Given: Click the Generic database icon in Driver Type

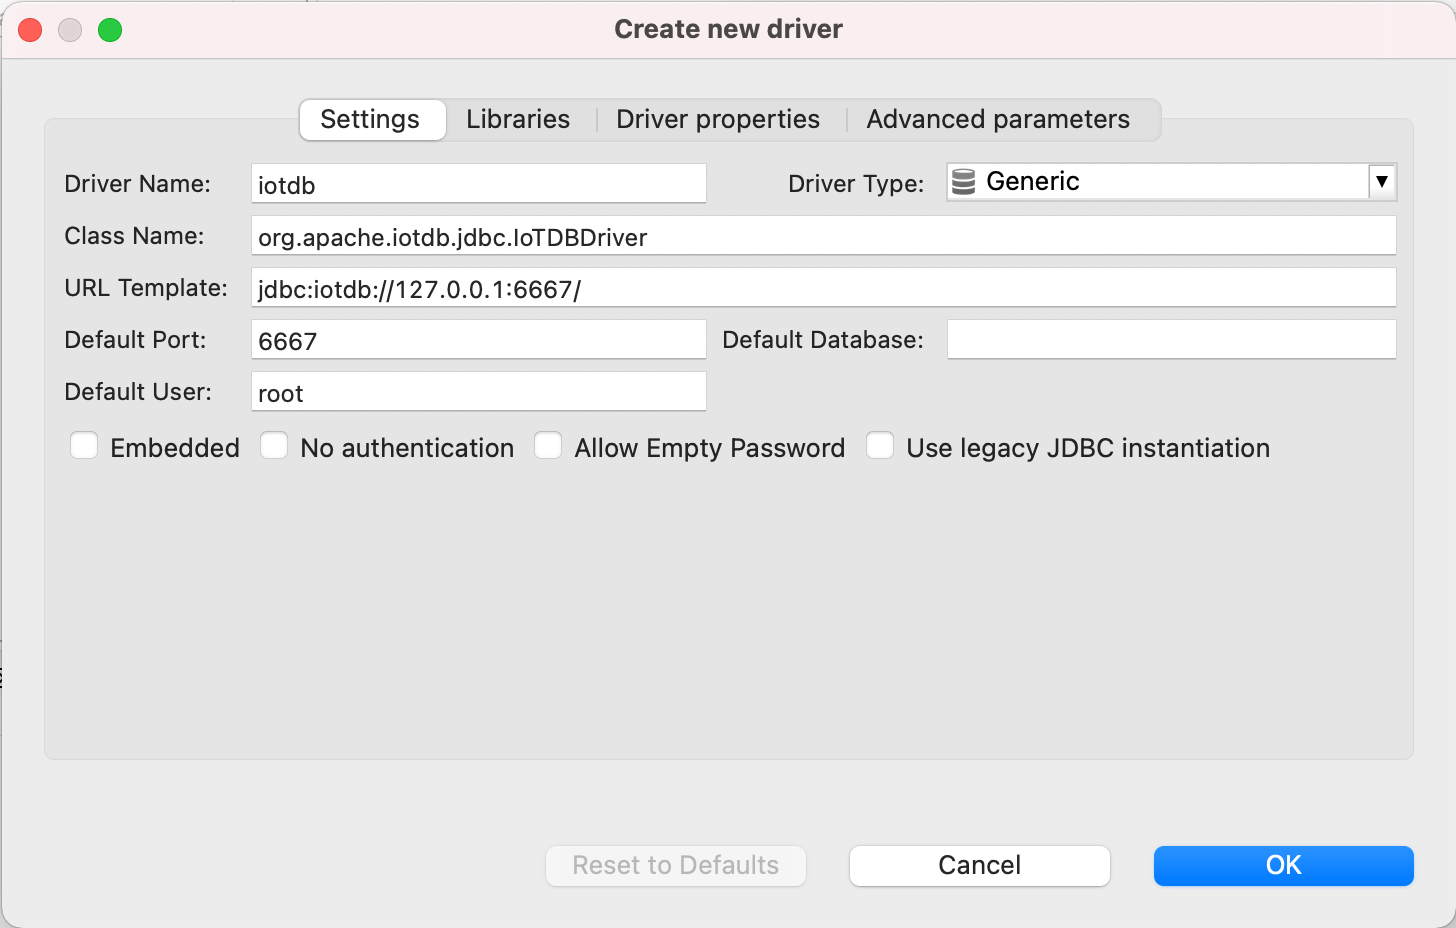Looking at the screenshot, I should pos(963,182).
